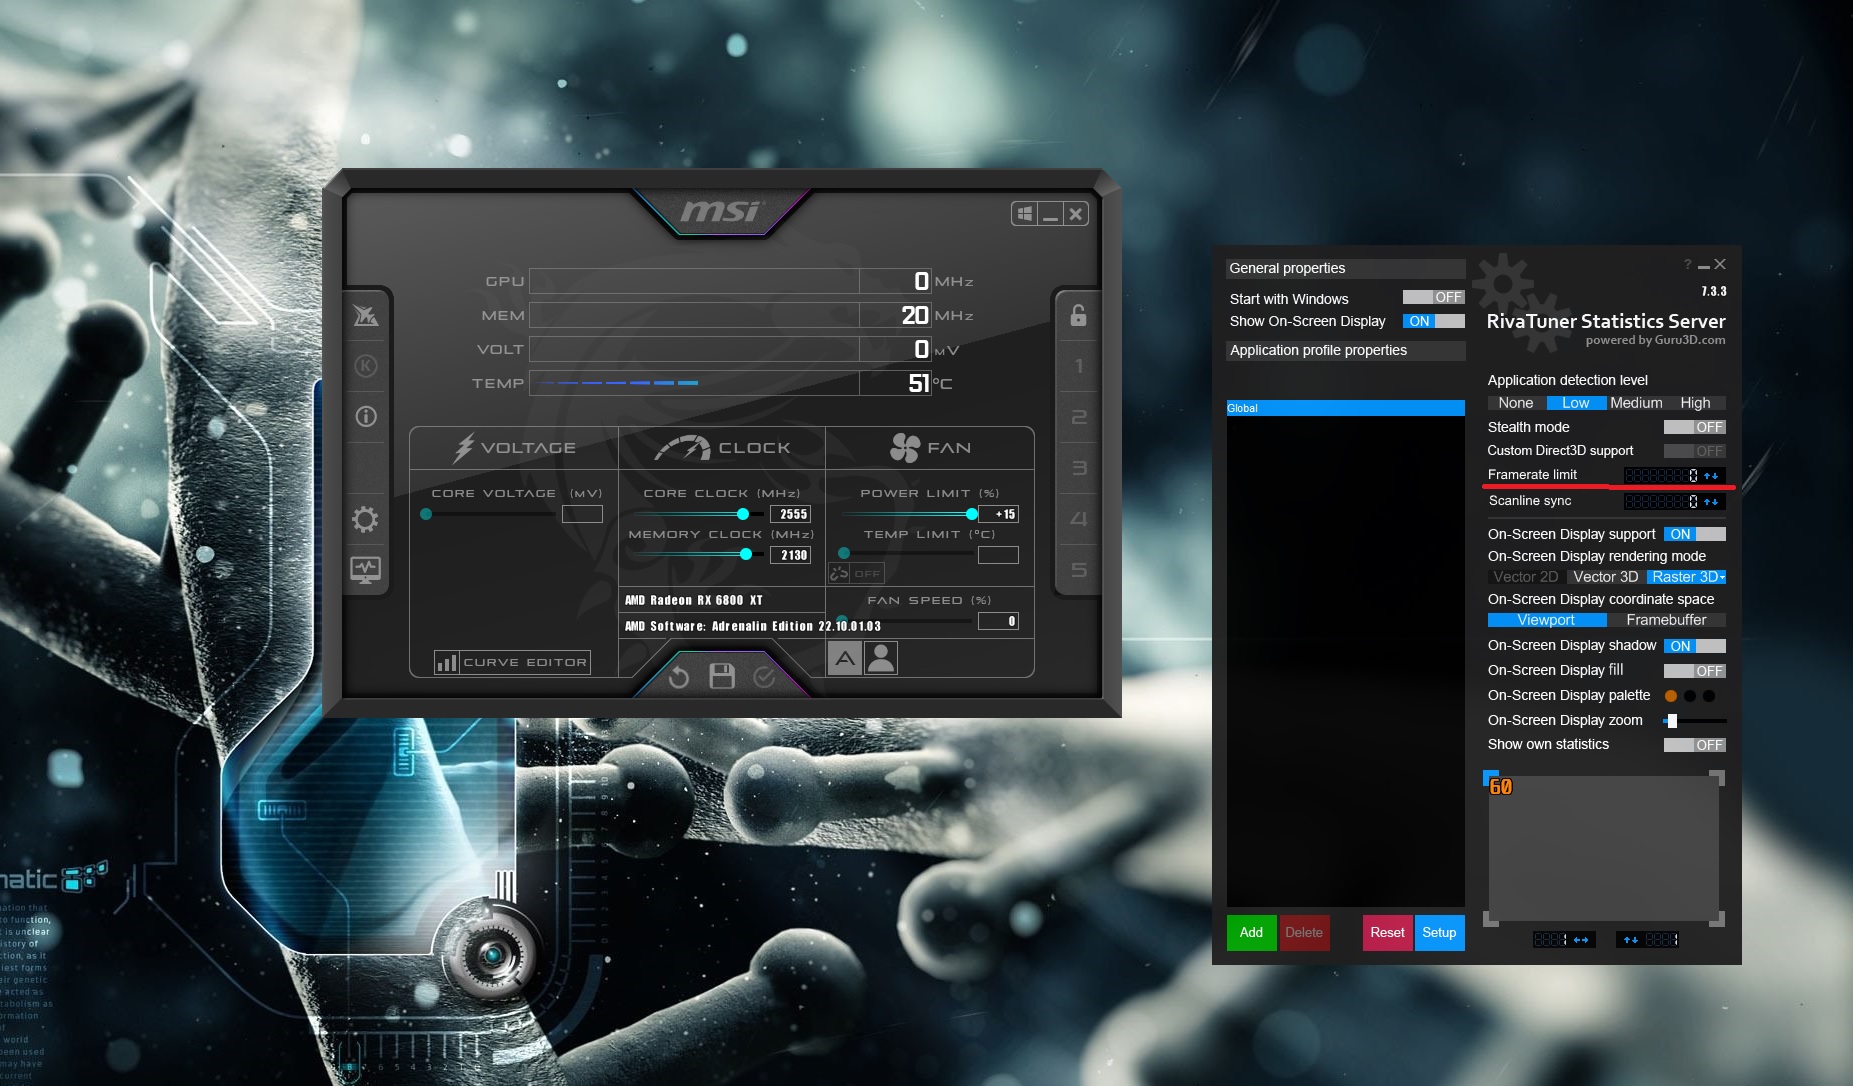
Task: Click the Power Limit value field +15
Action: [998, 514]
